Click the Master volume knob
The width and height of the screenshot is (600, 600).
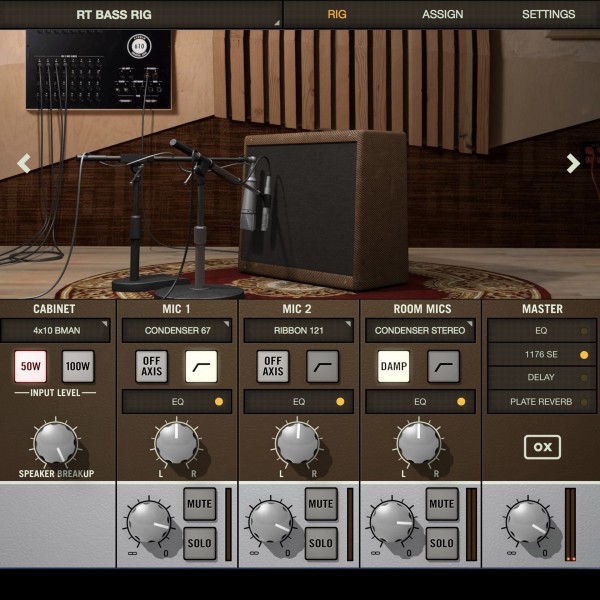coord(528,522)
